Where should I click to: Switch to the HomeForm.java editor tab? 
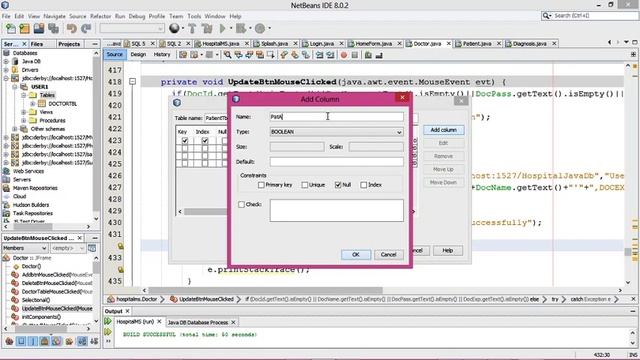[x=373, y=43]
